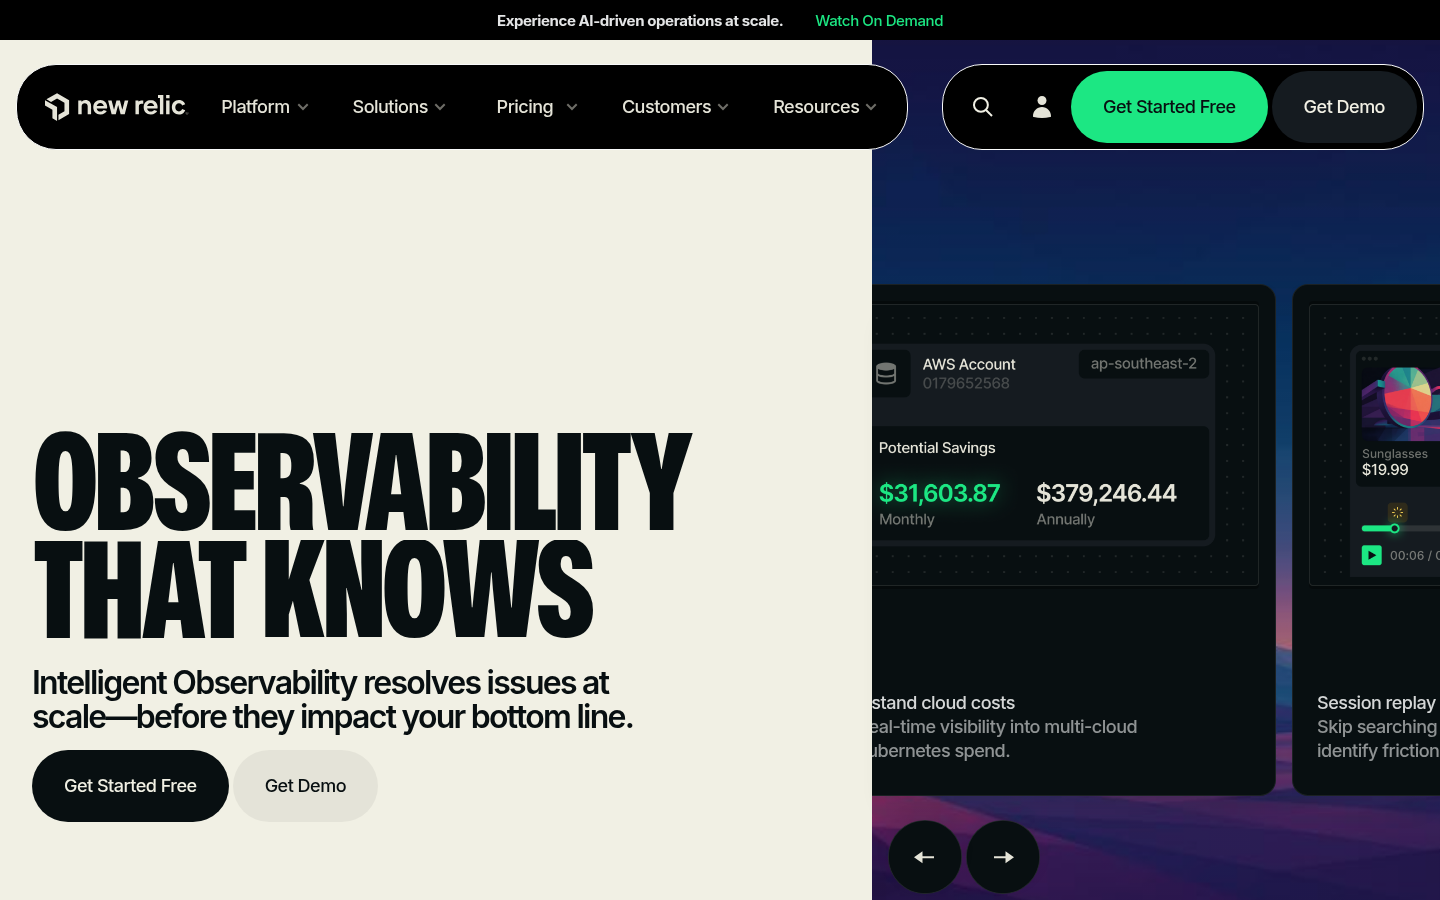The height and width of the screenshot is (900, 1440).
Task: Open the Pricing menu
Action: (x=537, y=107)
